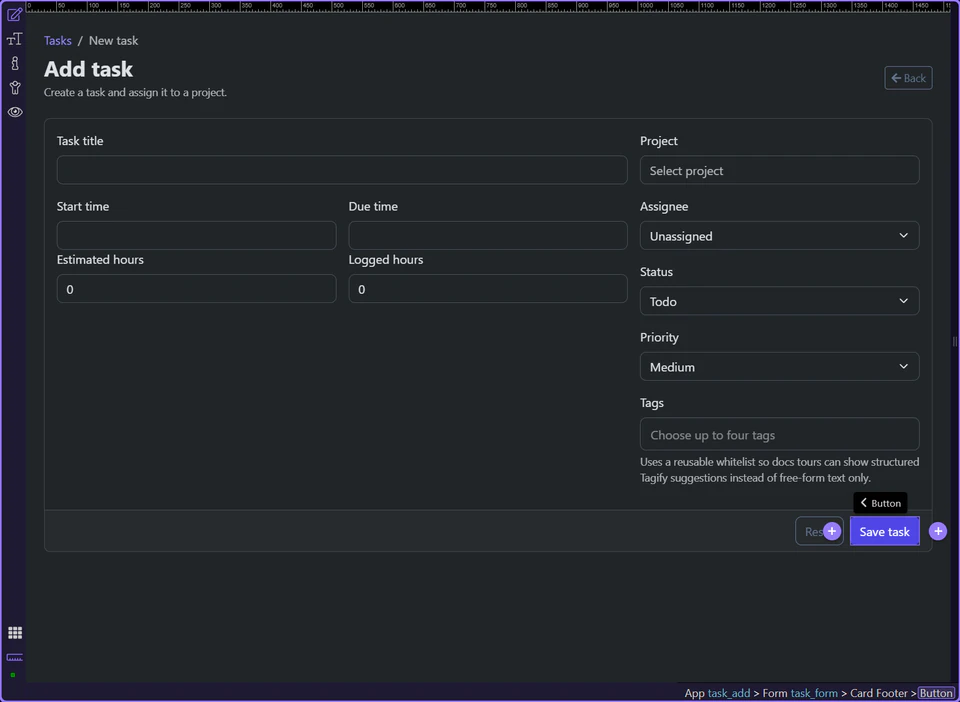
Task: Open the Assignee dropdown showing Unassigned
Action: pyautogui.click(x=779, y=235)
